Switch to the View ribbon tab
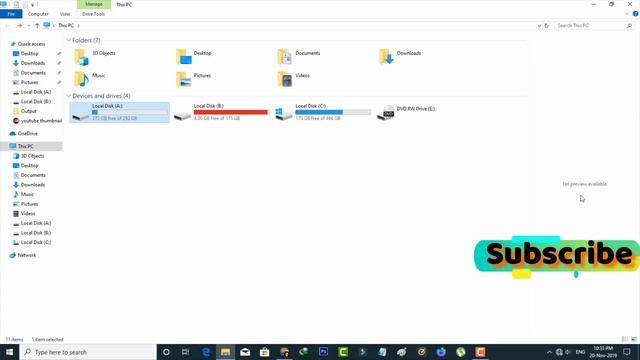 [65, 14]
